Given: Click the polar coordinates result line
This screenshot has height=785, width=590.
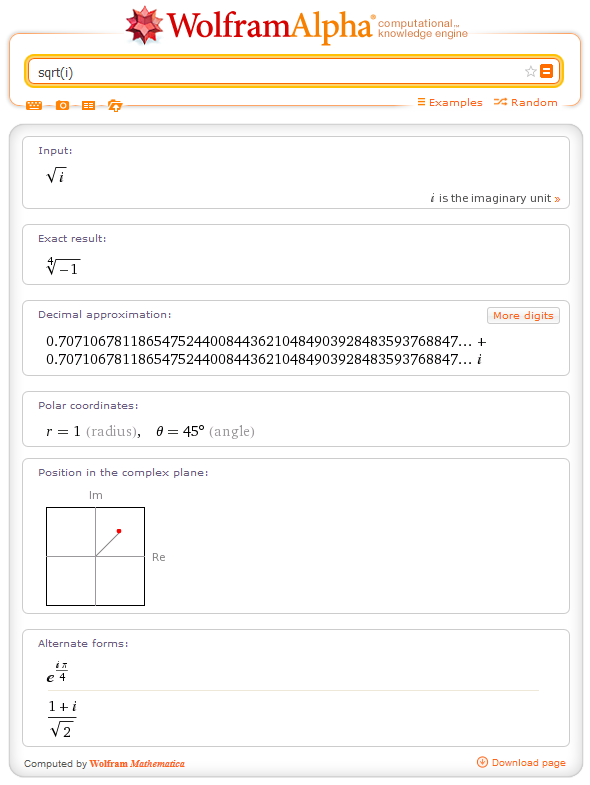Looking at the screenshot, I should pyautogui.click(x=150, y=431).
